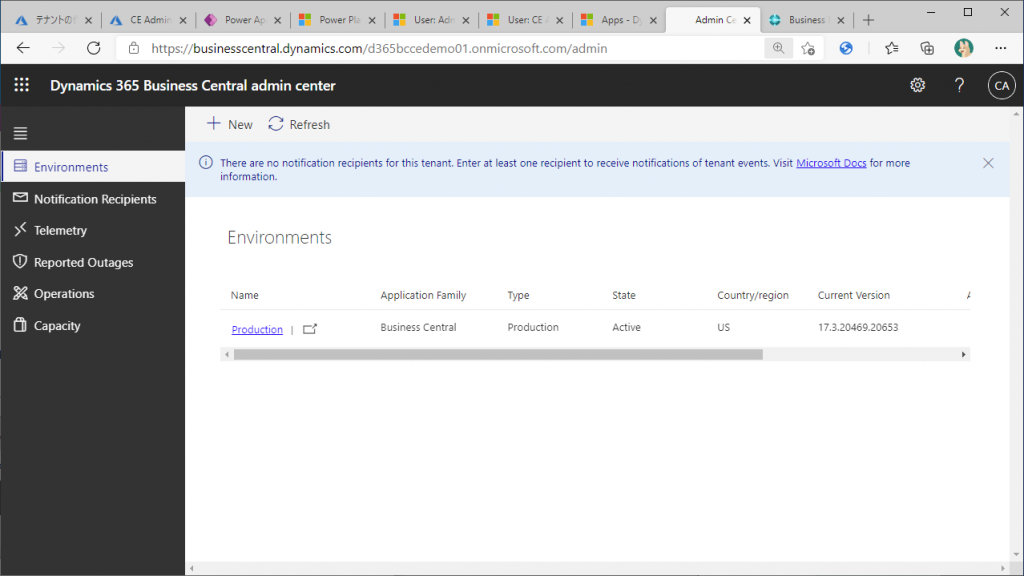
Task: Close the Admin Ce browser tab
Action: [x=747, y=20]
